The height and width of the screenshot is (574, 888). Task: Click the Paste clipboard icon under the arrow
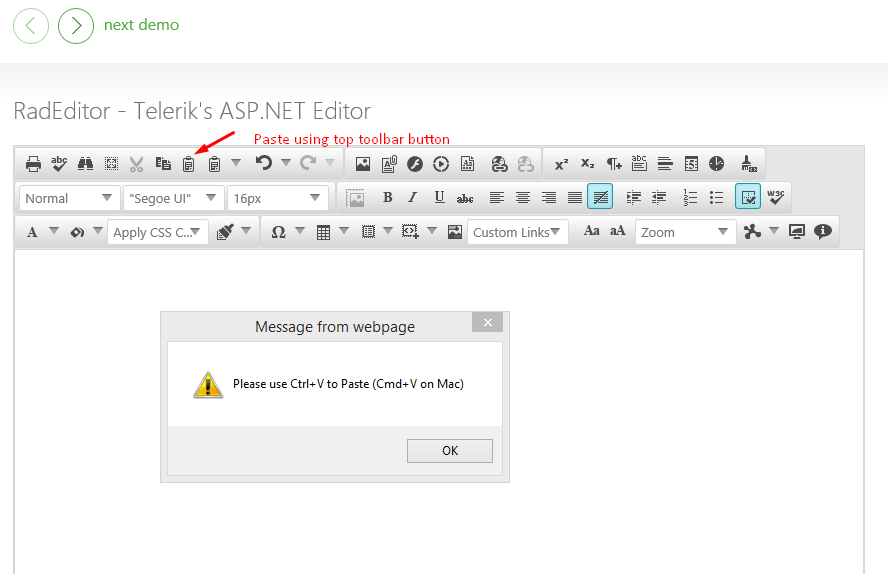(x=189, y=164)
